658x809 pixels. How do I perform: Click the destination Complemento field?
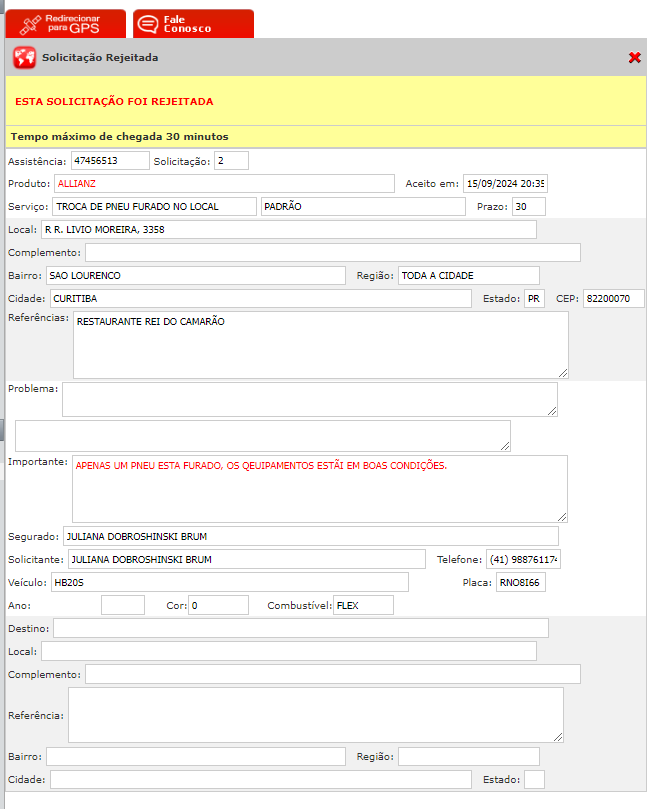point(333,674)
